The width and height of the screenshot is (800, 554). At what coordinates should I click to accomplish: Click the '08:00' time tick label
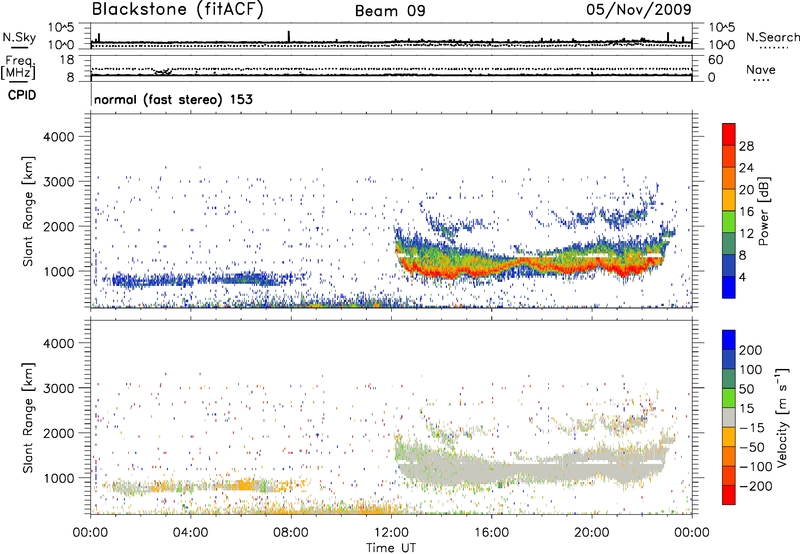pyautogui.click(x=291, y=533)
